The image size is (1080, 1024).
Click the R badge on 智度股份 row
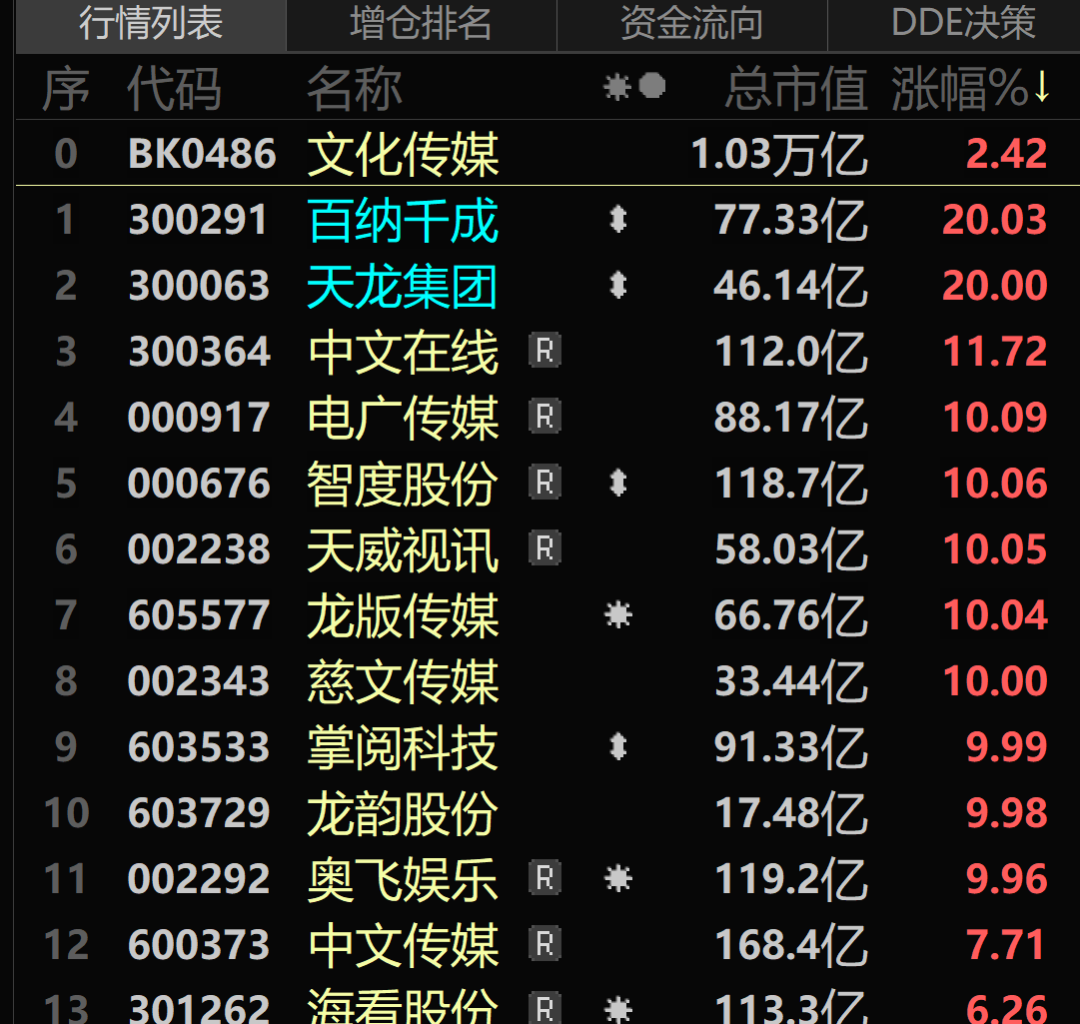coord(545,482)
